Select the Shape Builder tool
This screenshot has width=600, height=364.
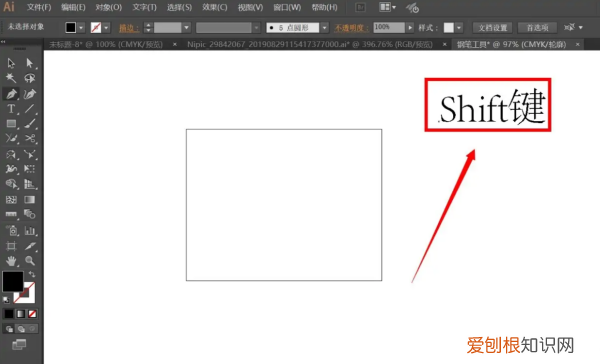11,184
